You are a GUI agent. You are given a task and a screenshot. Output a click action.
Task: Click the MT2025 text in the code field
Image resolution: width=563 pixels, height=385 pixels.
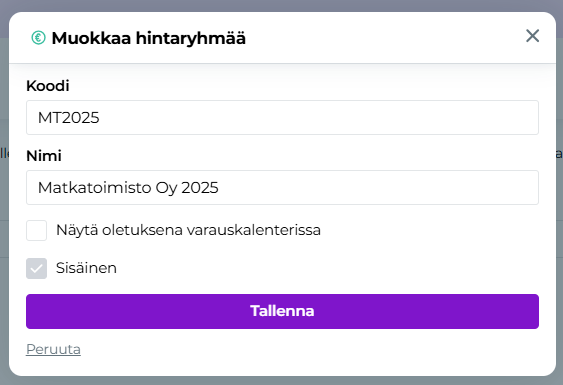coord(69,118)
